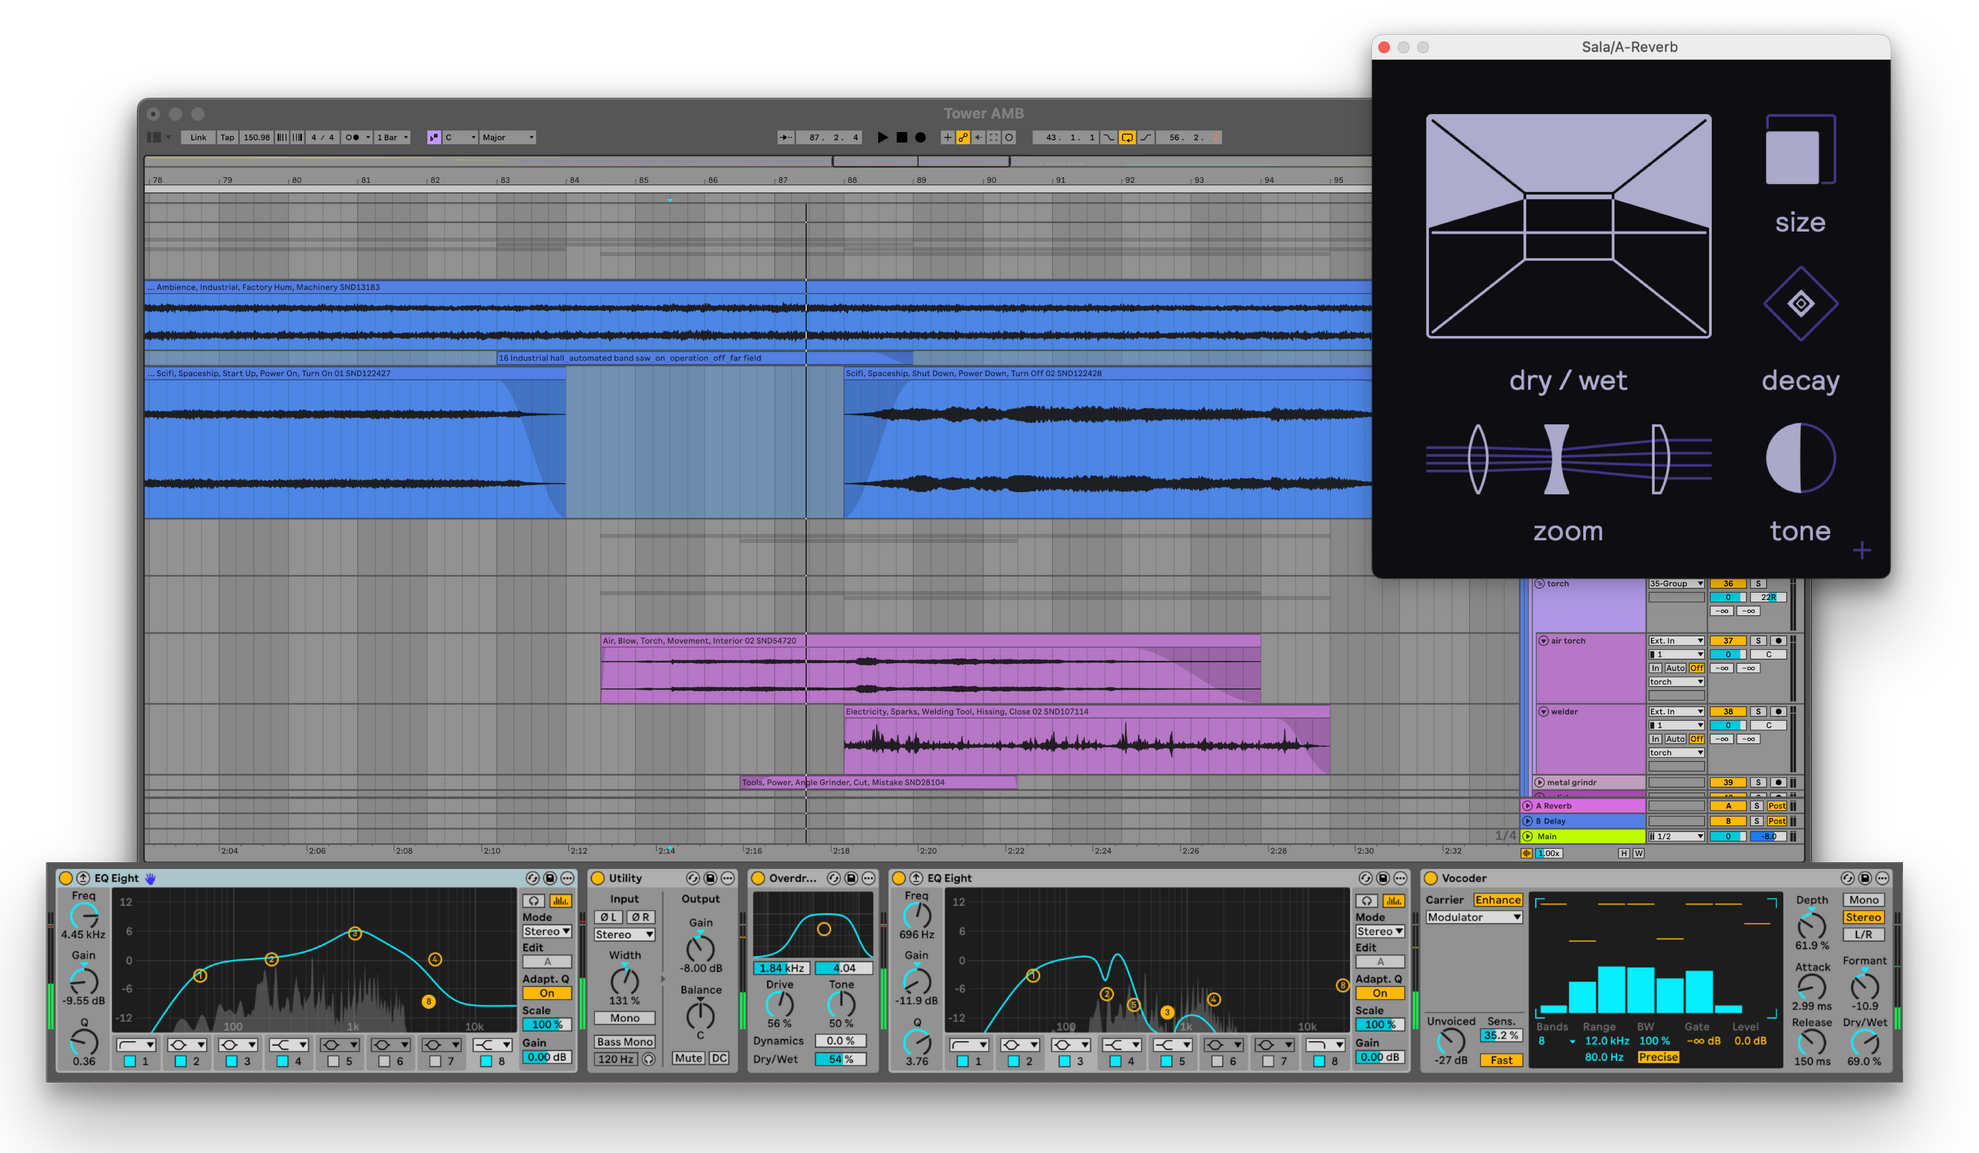Click the Mono button in Vocoder
The height and width of the screenshot is (1153, 1979).
pos(1863,900)
